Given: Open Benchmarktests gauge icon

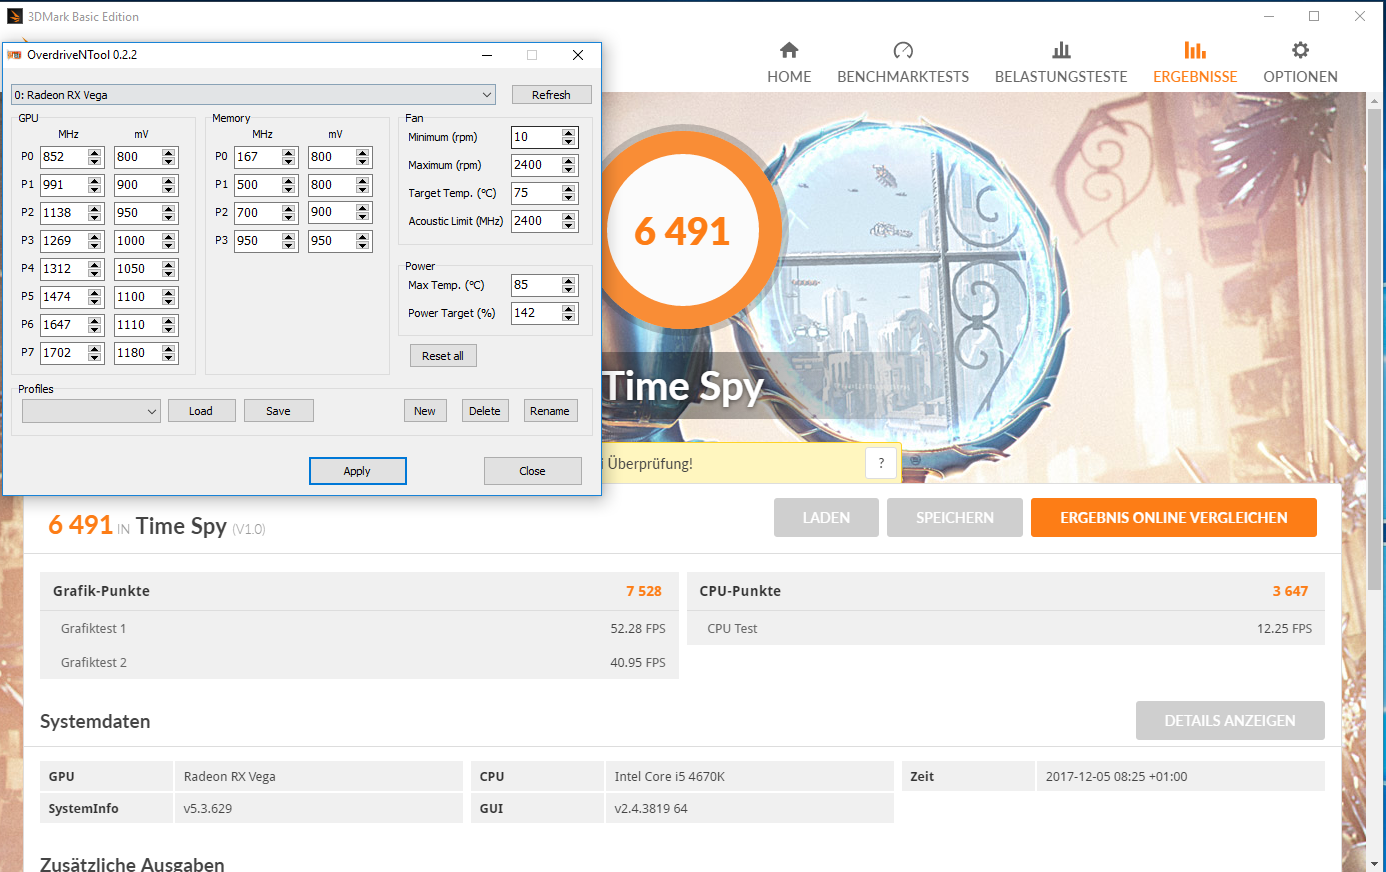Looking at the screenshot, I should pyautogui.click(x=903, y=50).
